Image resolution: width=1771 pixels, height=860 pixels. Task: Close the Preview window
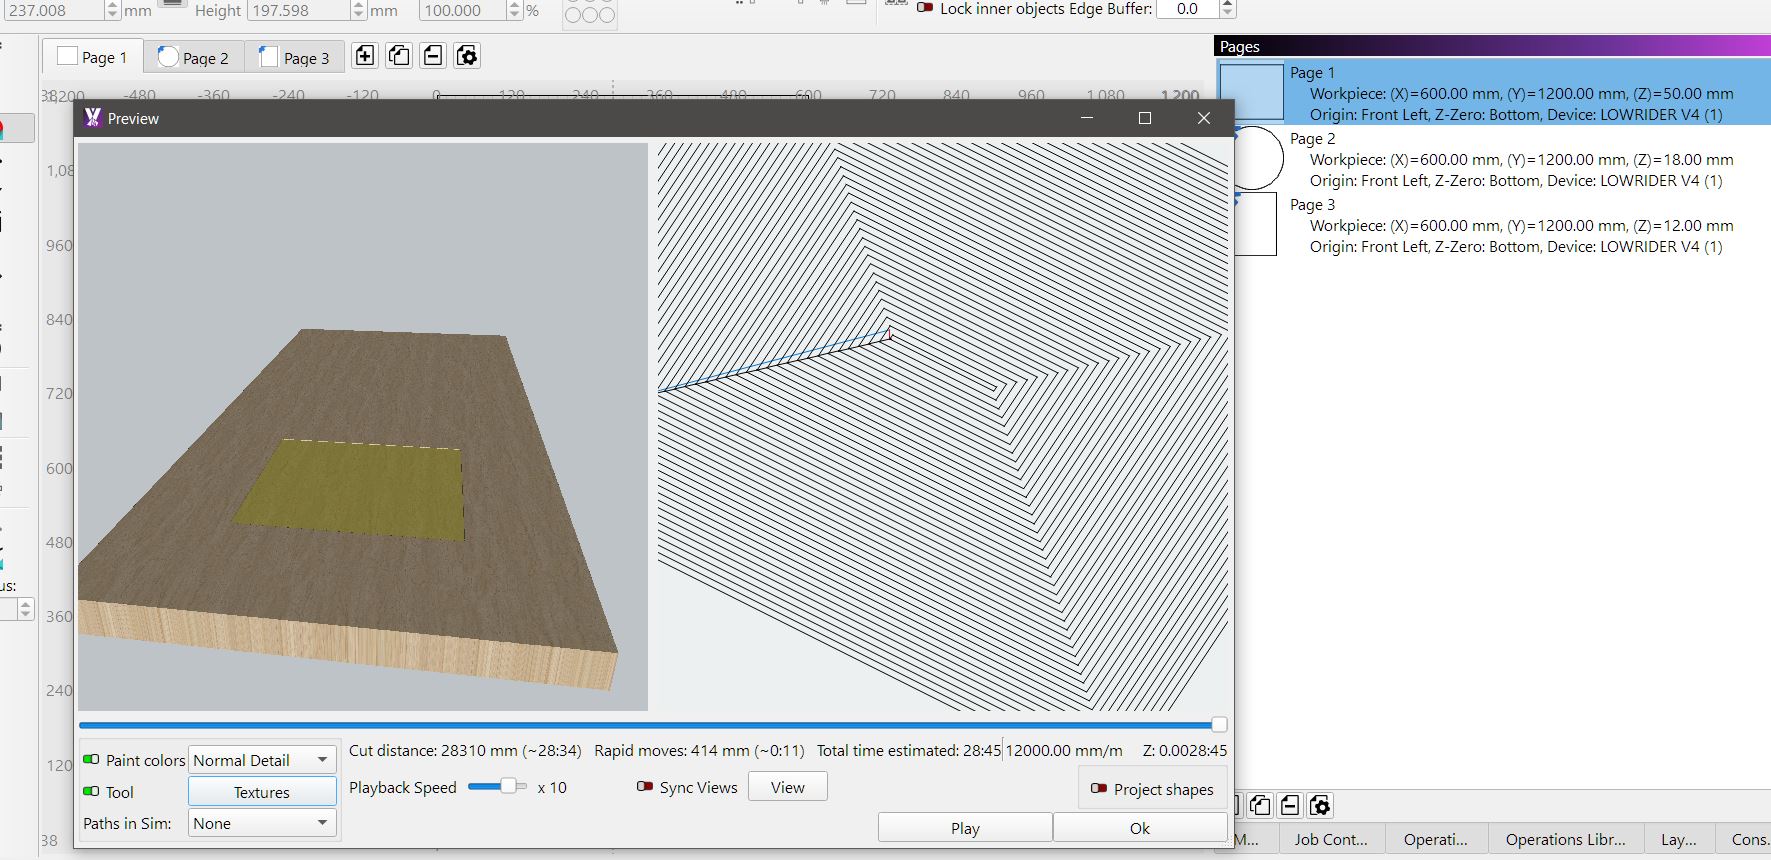point(1204,118)
